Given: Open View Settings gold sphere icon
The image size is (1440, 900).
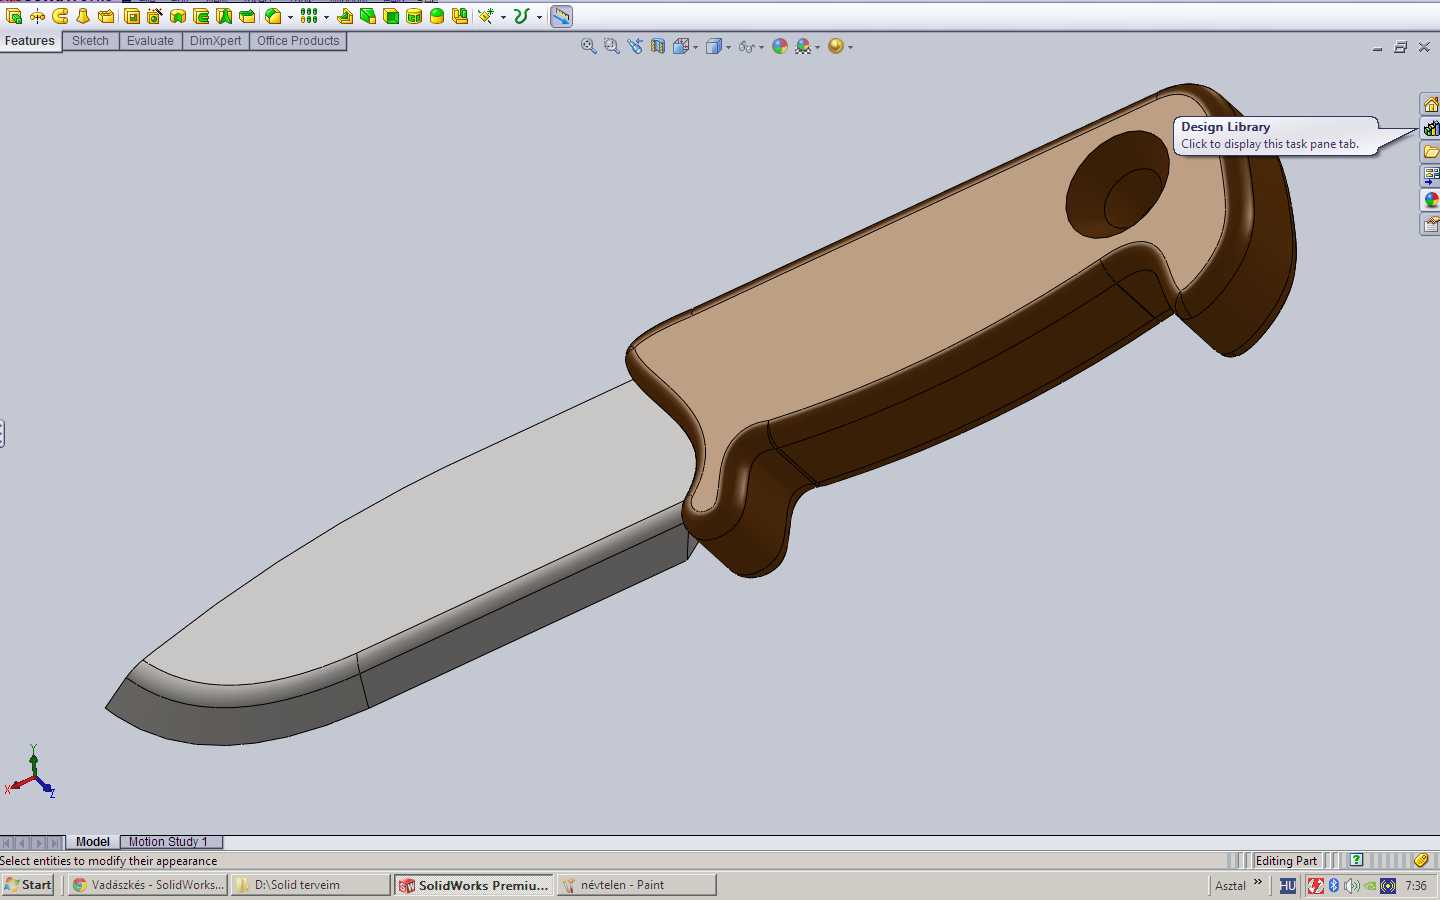Looking at the screenshot, I should (x=836, y=46).
